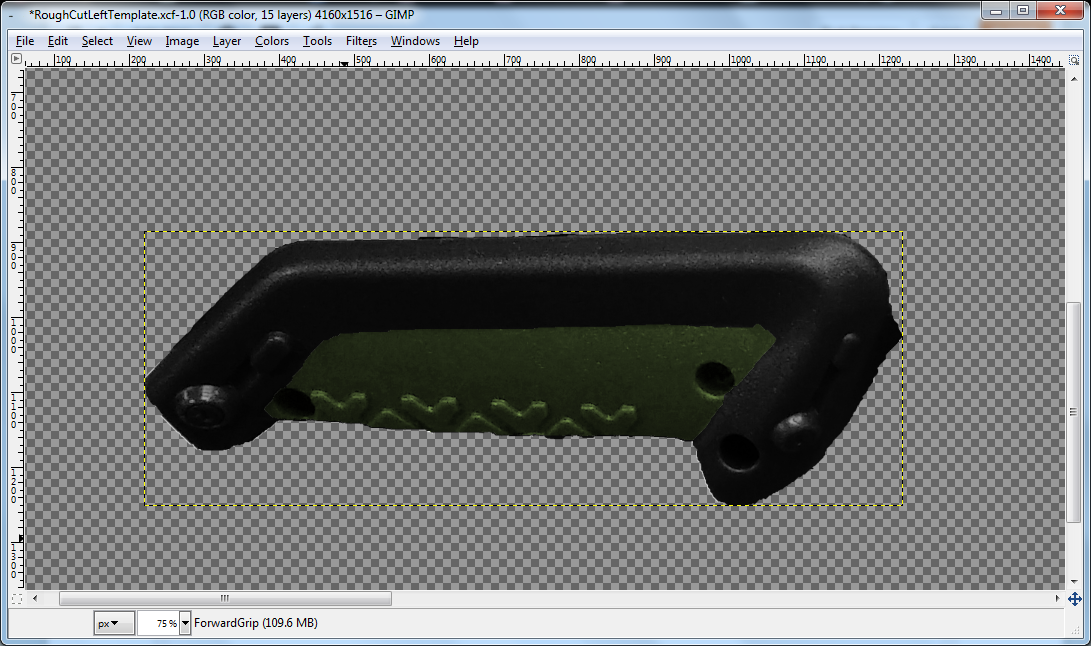
Task: Open the File menu
Action: 24,41
